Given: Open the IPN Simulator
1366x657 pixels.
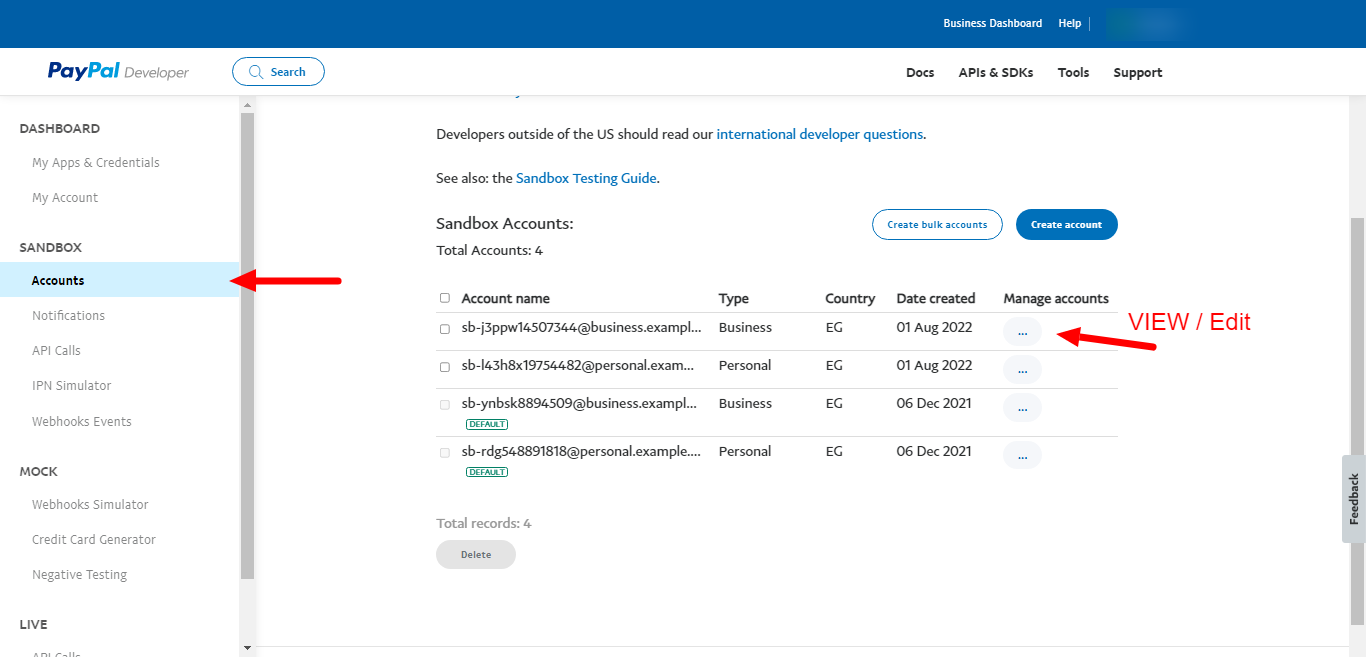Looking at the screenshot, I should pos(72,386).
